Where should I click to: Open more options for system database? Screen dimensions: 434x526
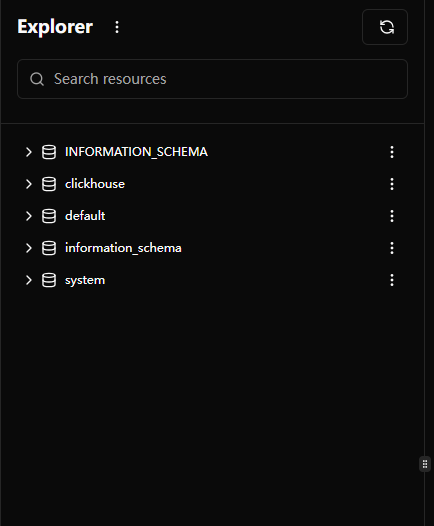392,280
